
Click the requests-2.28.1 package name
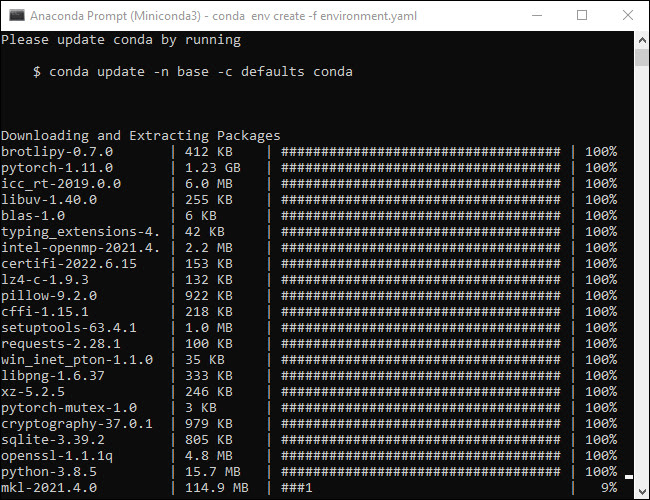click(61, 344)
